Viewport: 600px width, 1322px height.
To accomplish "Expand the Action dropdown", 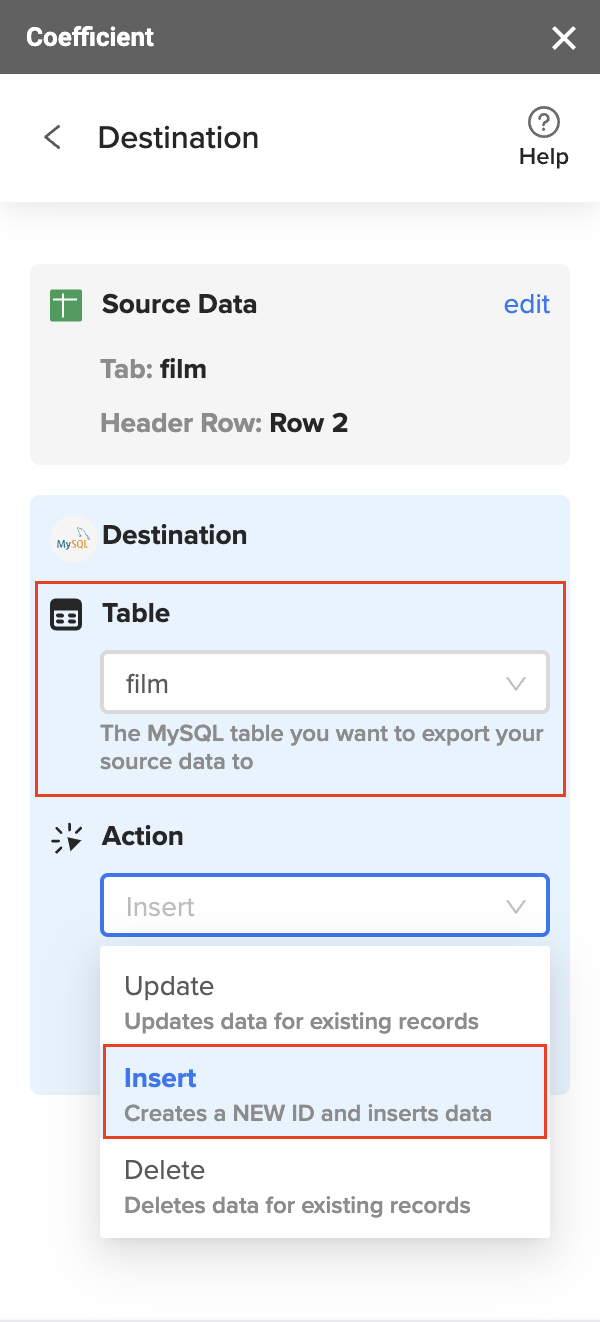I will pyautogui.click(x=324, y=905).
